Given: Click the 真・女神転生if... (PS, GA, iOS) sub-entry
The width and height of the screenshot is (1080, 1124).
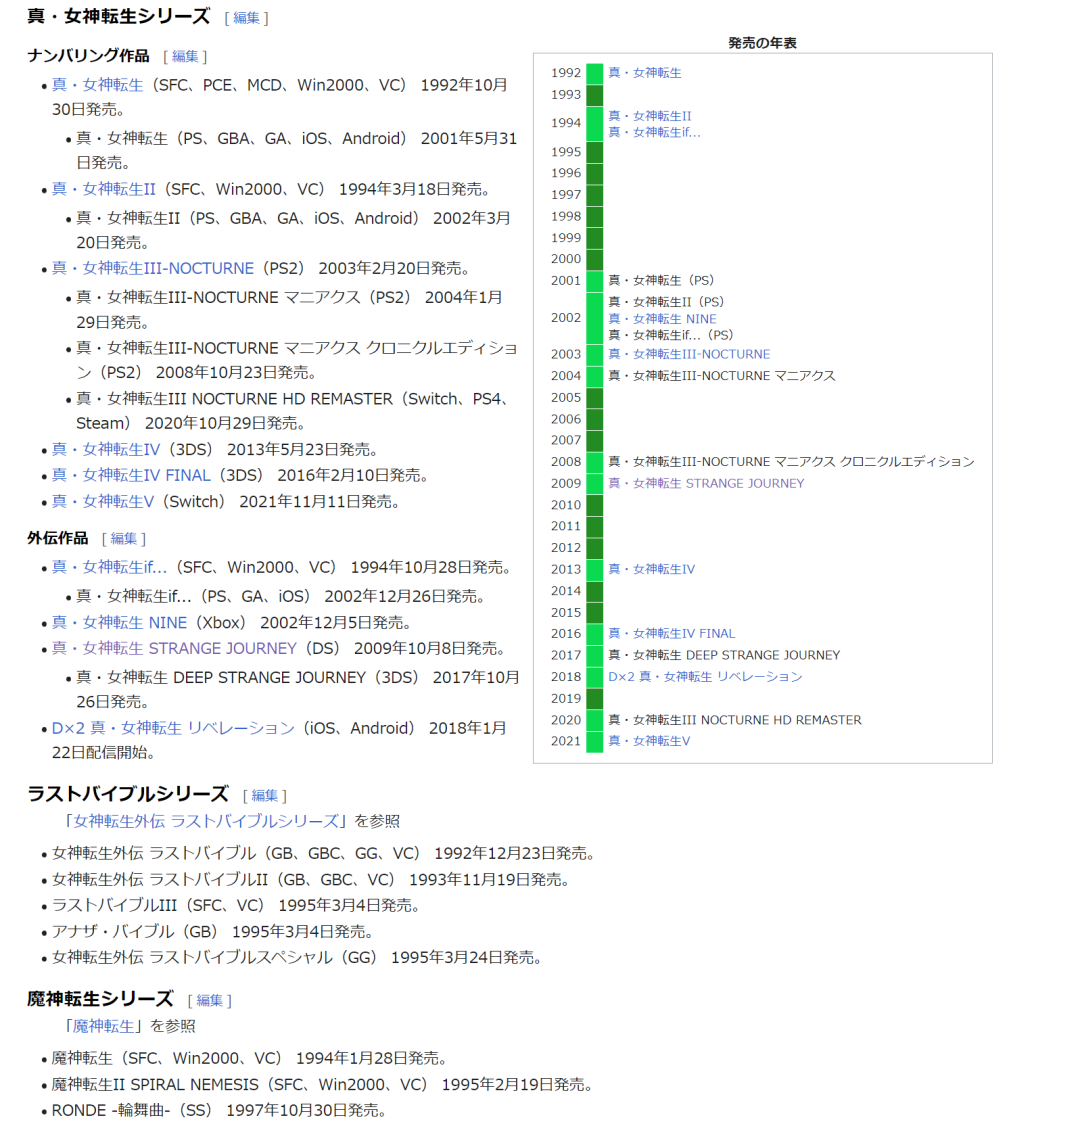Looking at the screenshot, I should [281, 596].
